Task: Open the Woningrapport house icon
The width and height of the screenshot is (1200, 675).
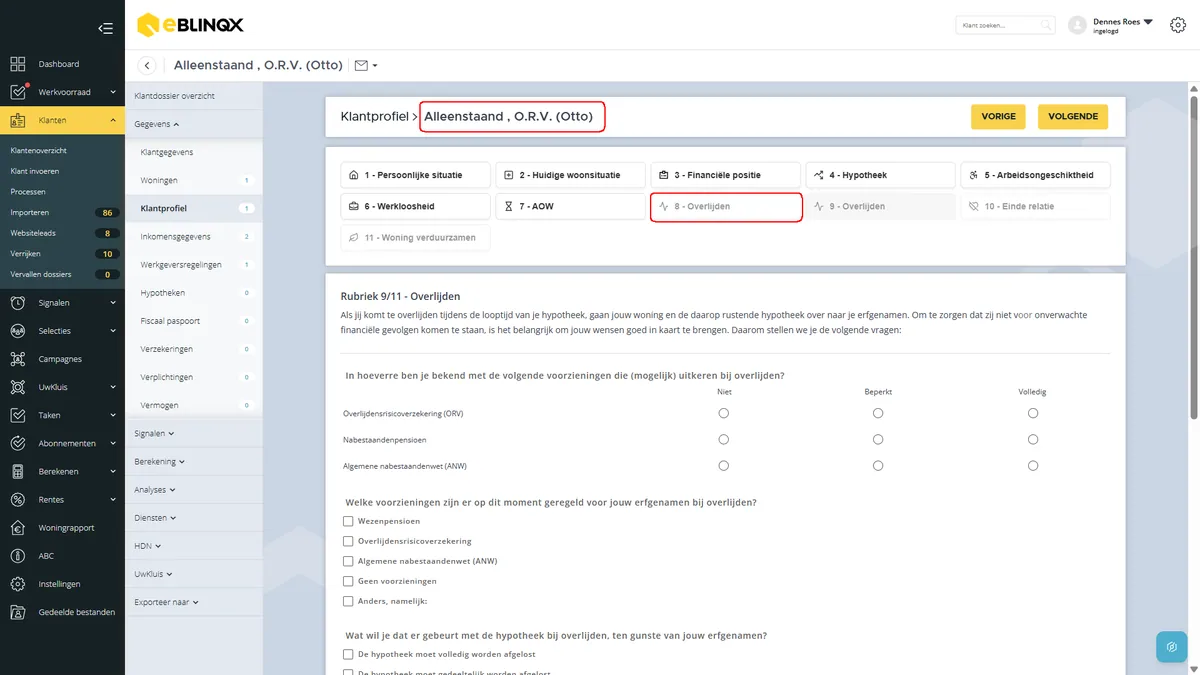Action: [x=18, y=528]
